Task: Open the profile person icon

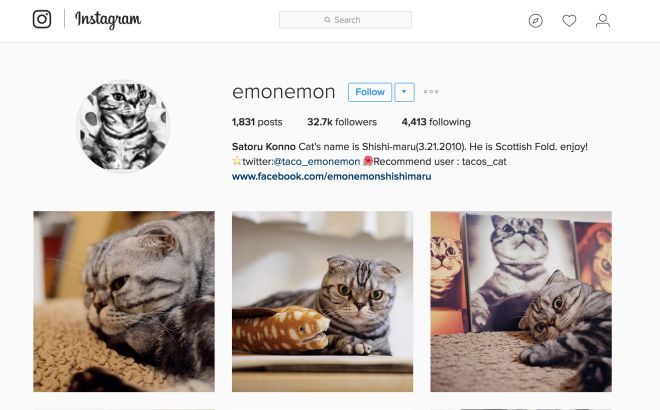Action: tap(603, 20)
